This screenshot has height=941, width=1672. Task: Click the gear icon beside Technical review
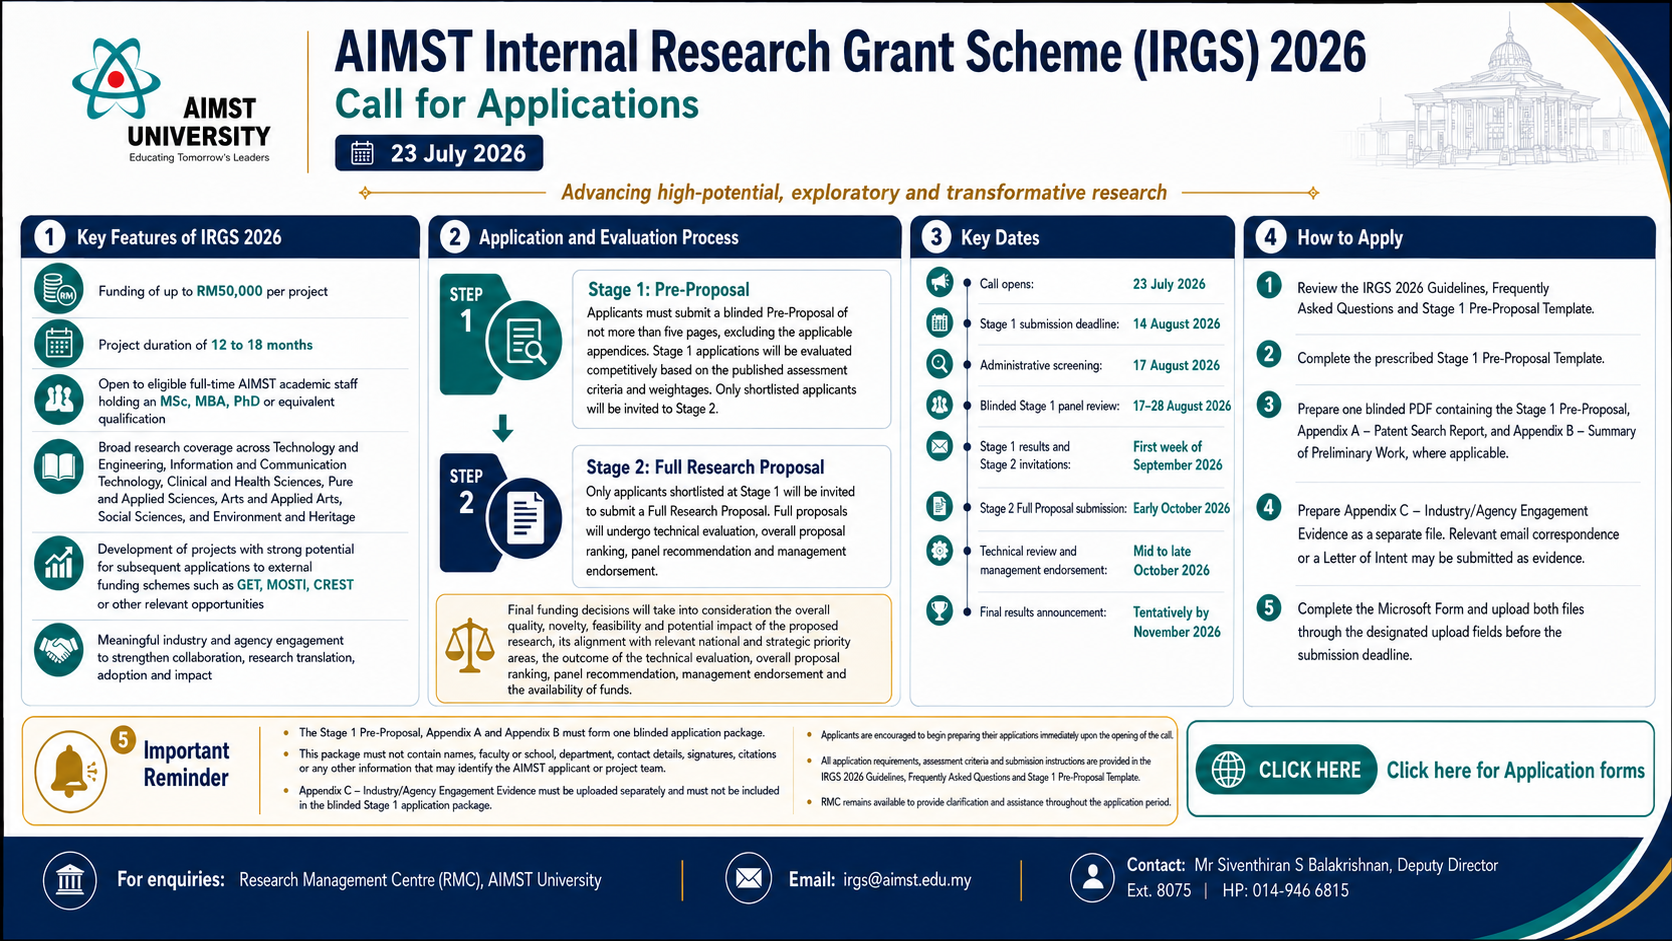pos(940,550)
